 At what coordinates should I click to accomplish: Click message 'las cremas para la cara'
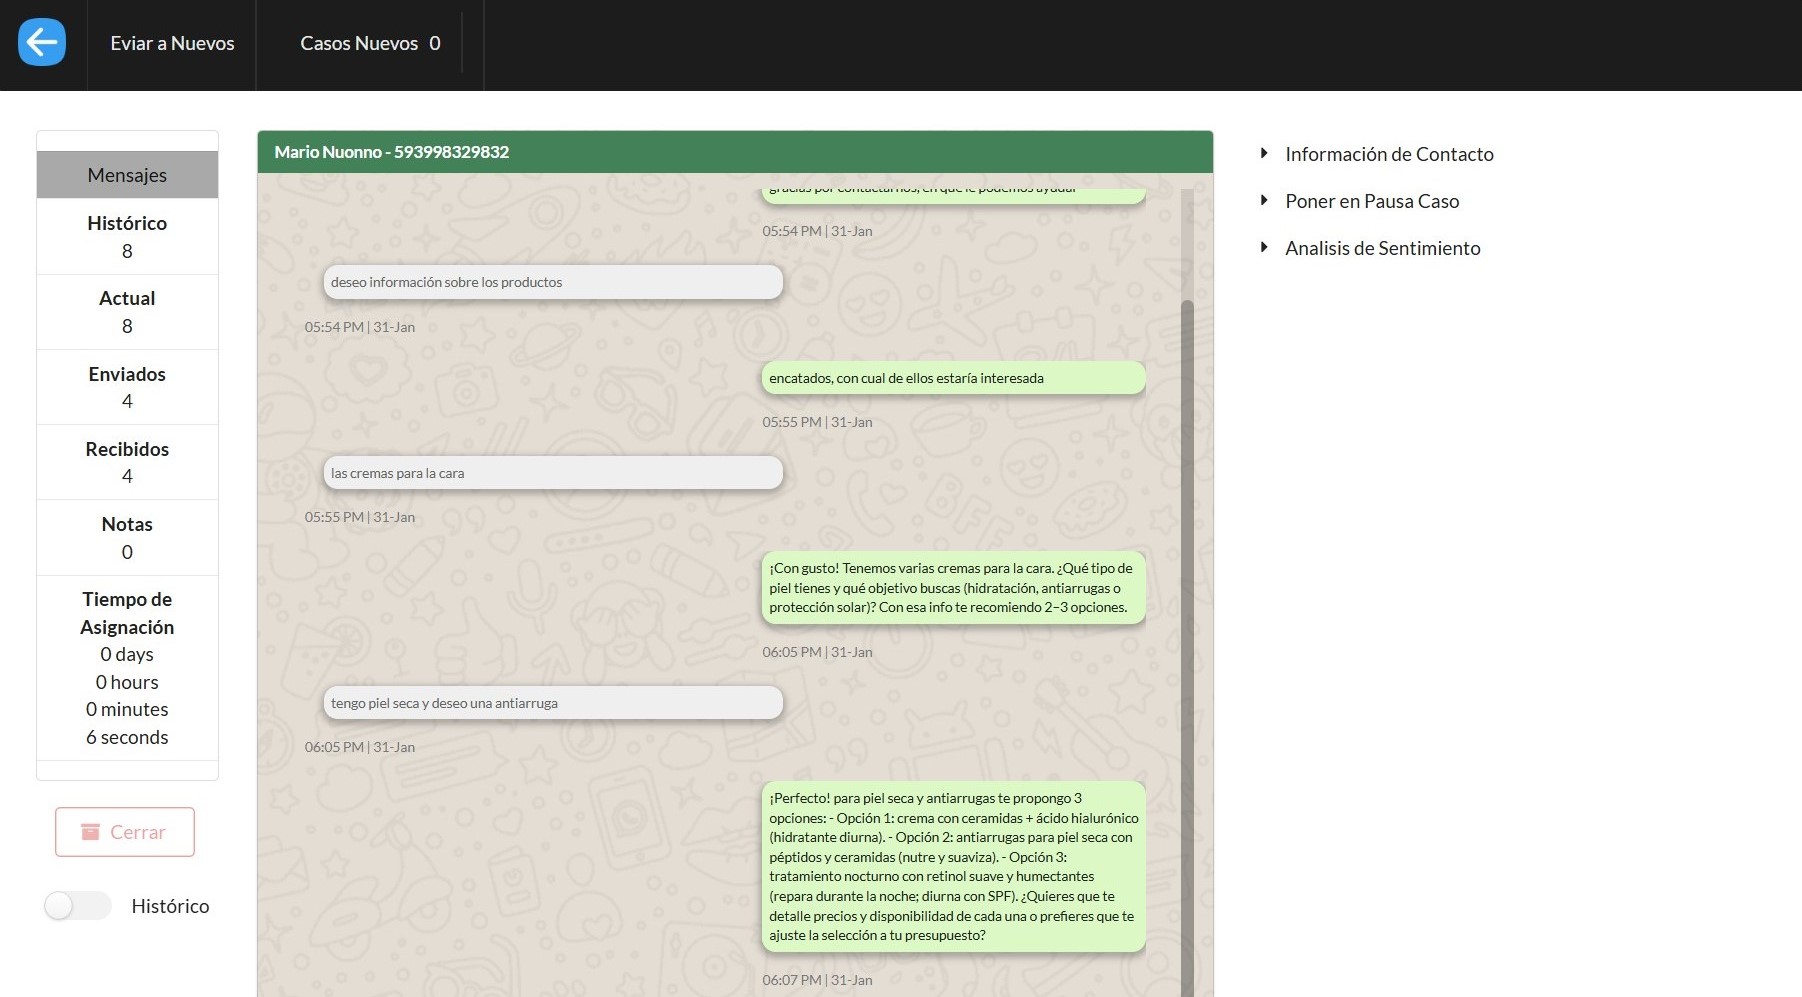click(x=552, y=473)
